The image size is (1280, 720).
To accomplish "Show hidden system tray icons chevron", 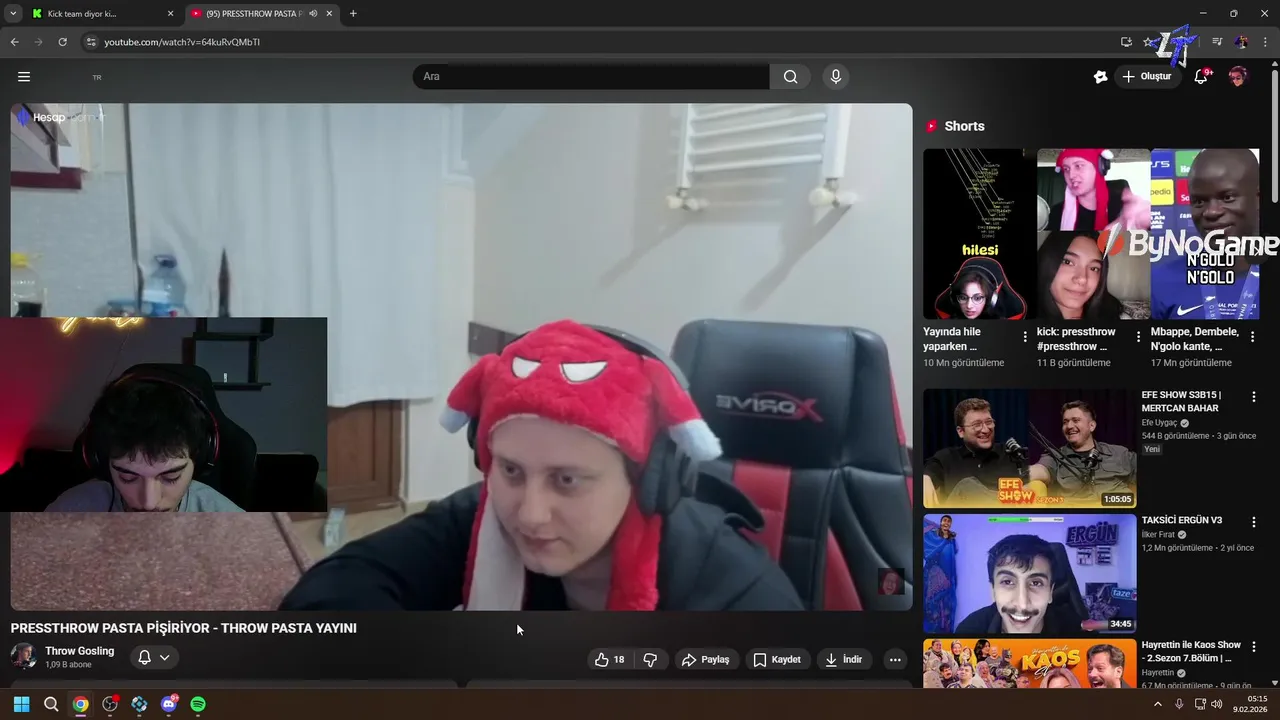I will 1158,704.
